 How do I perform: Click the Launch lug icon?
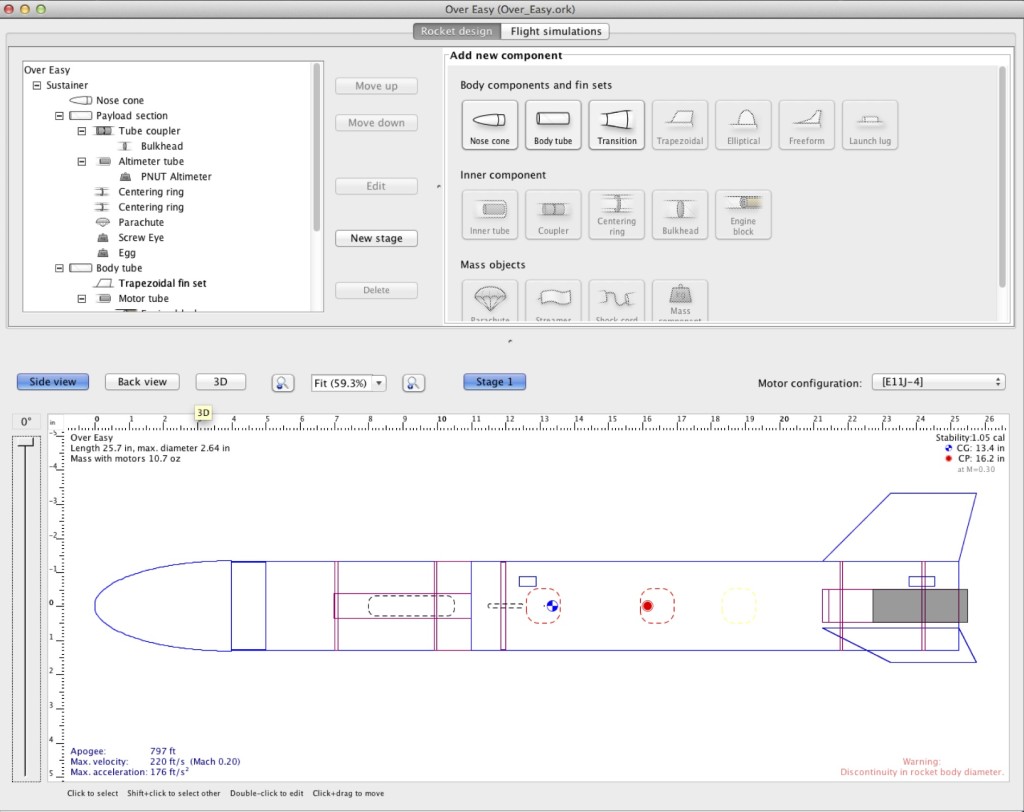[870, 125]
